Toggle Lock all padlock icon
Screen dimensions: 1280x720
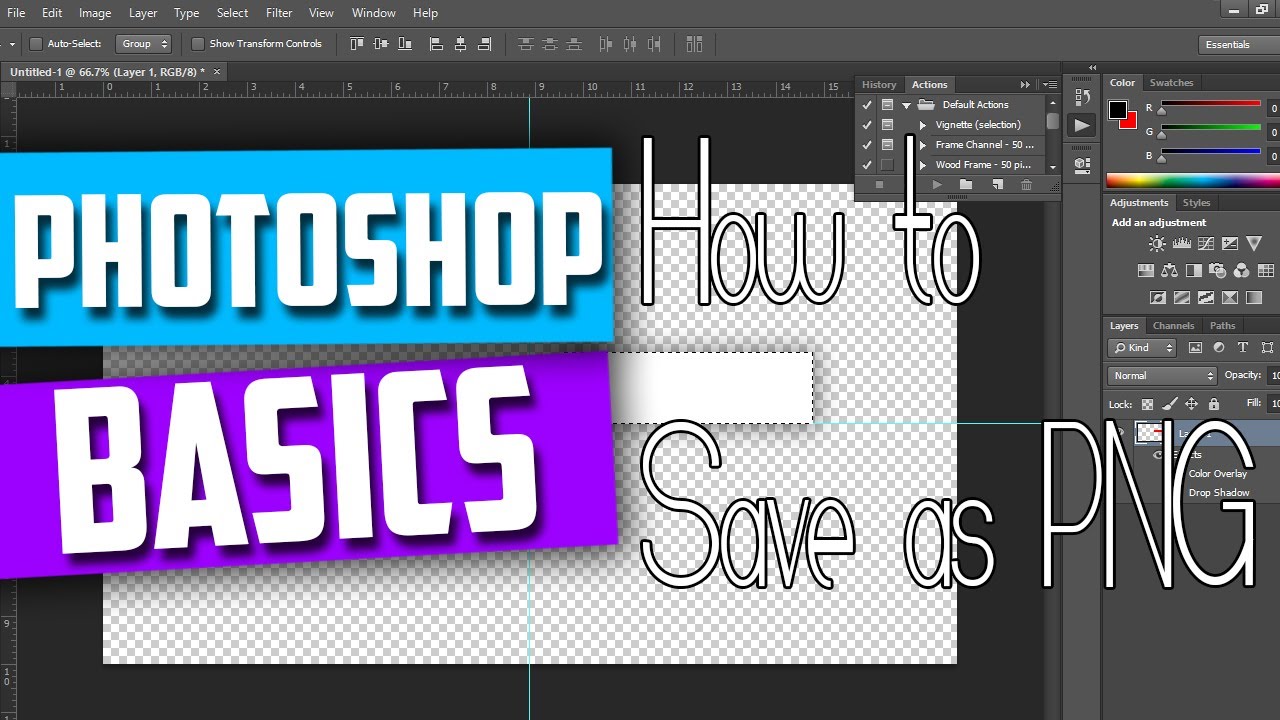pyautogui.click(x=1214, y=404)
